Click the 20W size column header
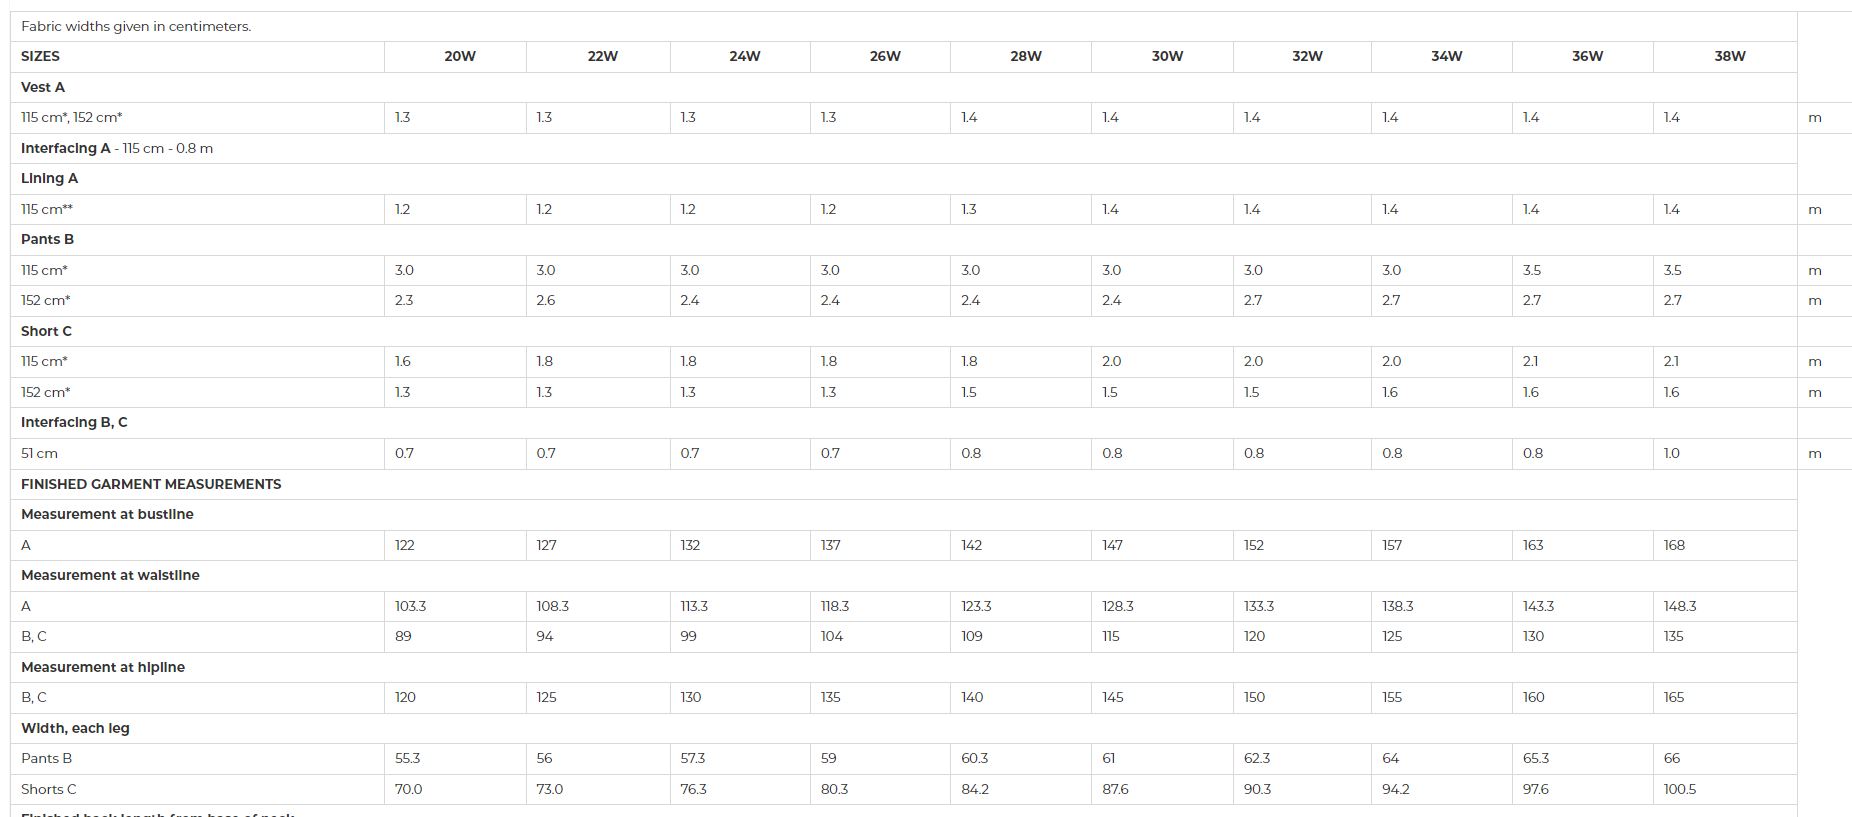Screen dimensions: 1852x817 coord(460,56)
